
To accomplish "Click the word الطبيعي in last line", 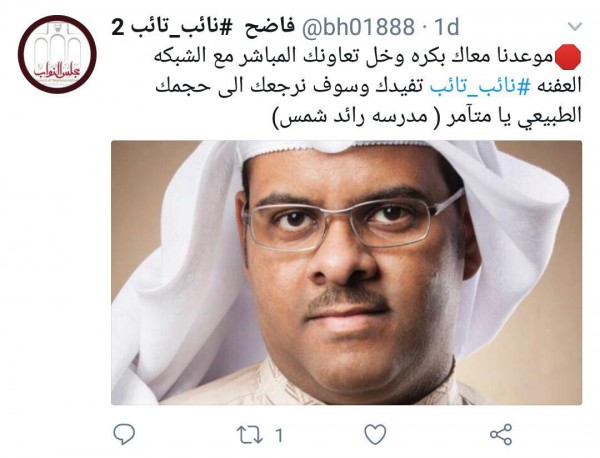I will 545,116.
